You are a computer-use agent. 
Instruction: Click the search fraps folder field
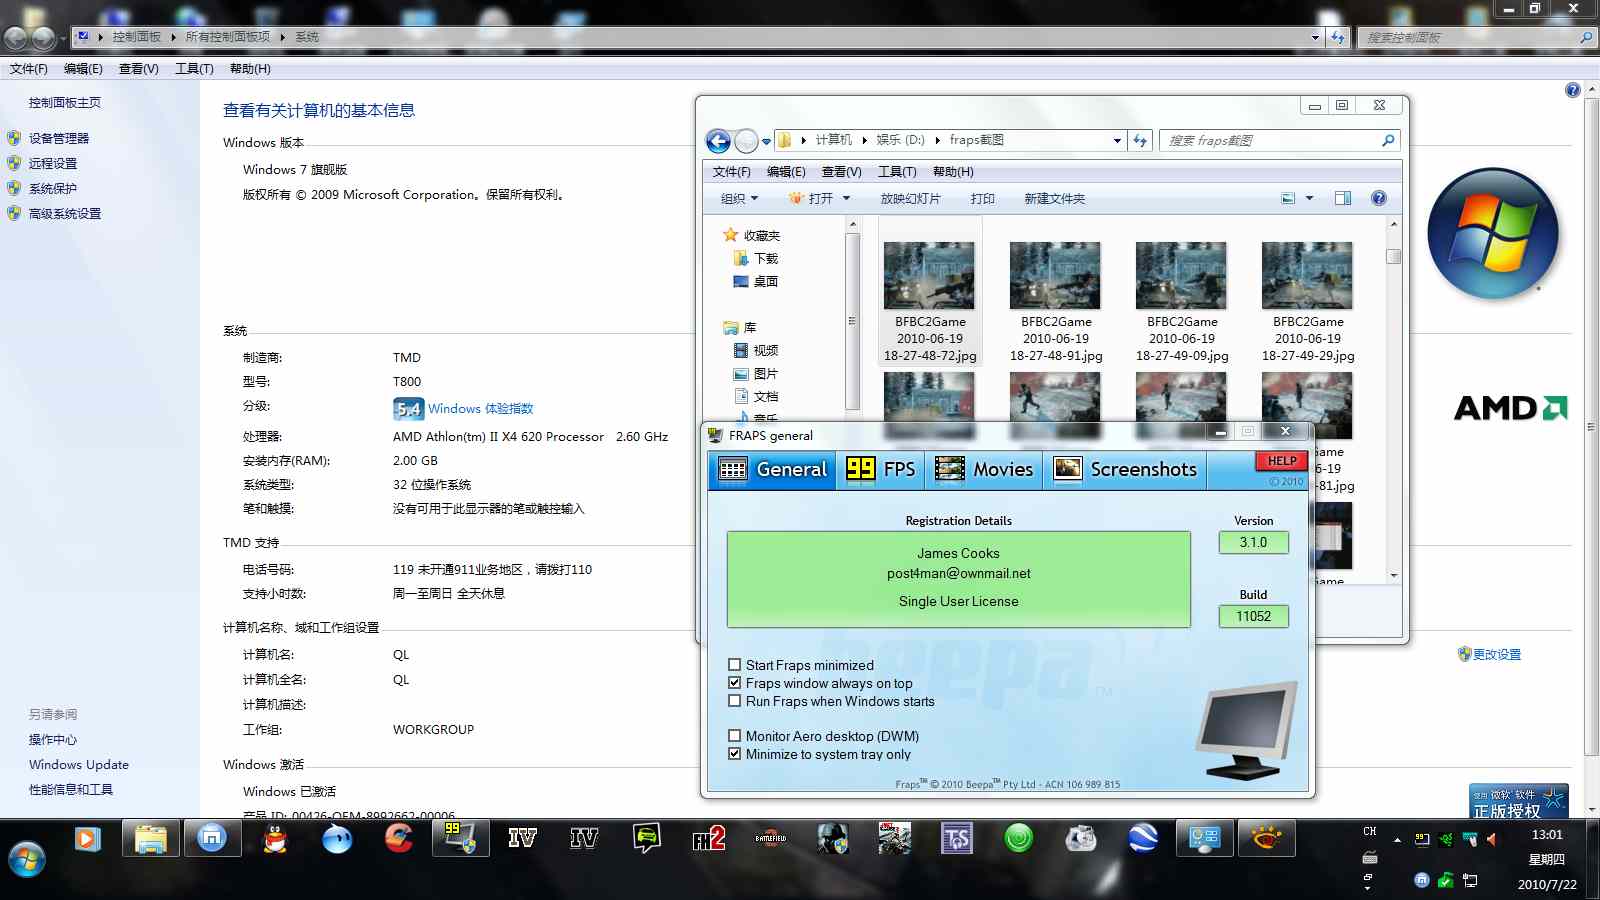tap(1279, 141)
